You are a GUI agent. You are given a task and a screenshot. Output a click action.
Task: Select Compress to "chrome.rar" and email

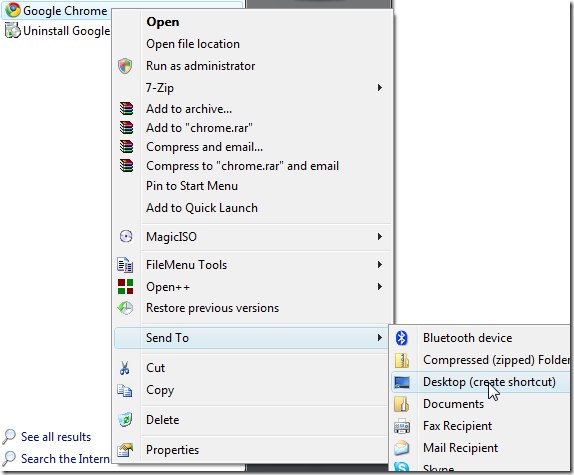tap(253, 166)
